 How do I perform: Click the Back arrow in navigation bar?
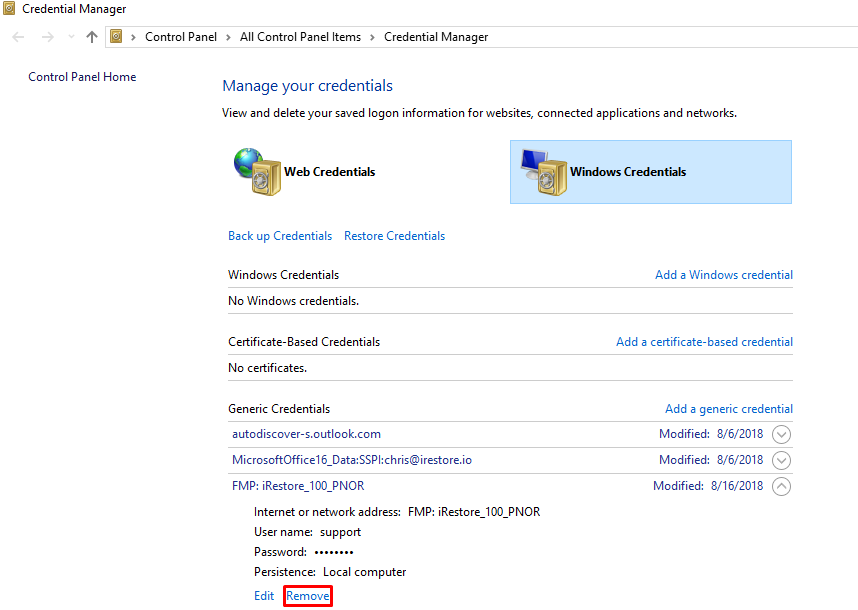pyautogui.click(x=18, y=37)
